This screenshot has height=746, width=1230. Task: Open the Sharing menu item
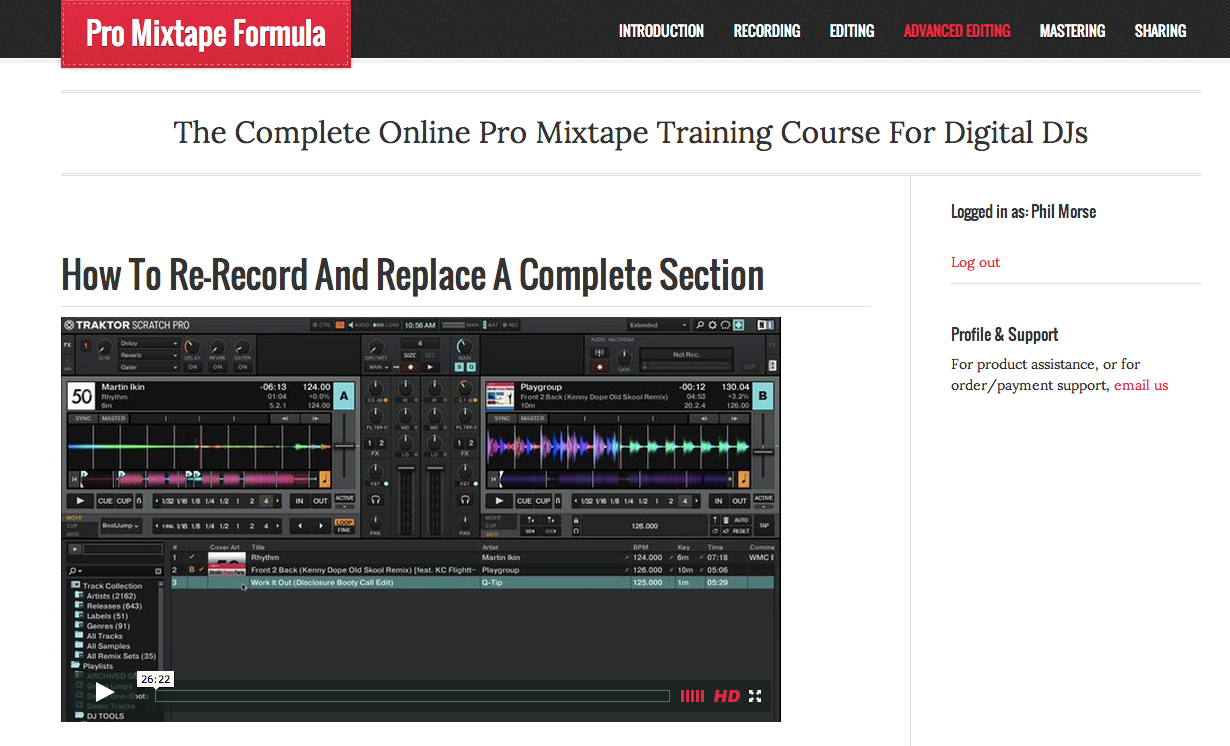[x=1160, y=31]
